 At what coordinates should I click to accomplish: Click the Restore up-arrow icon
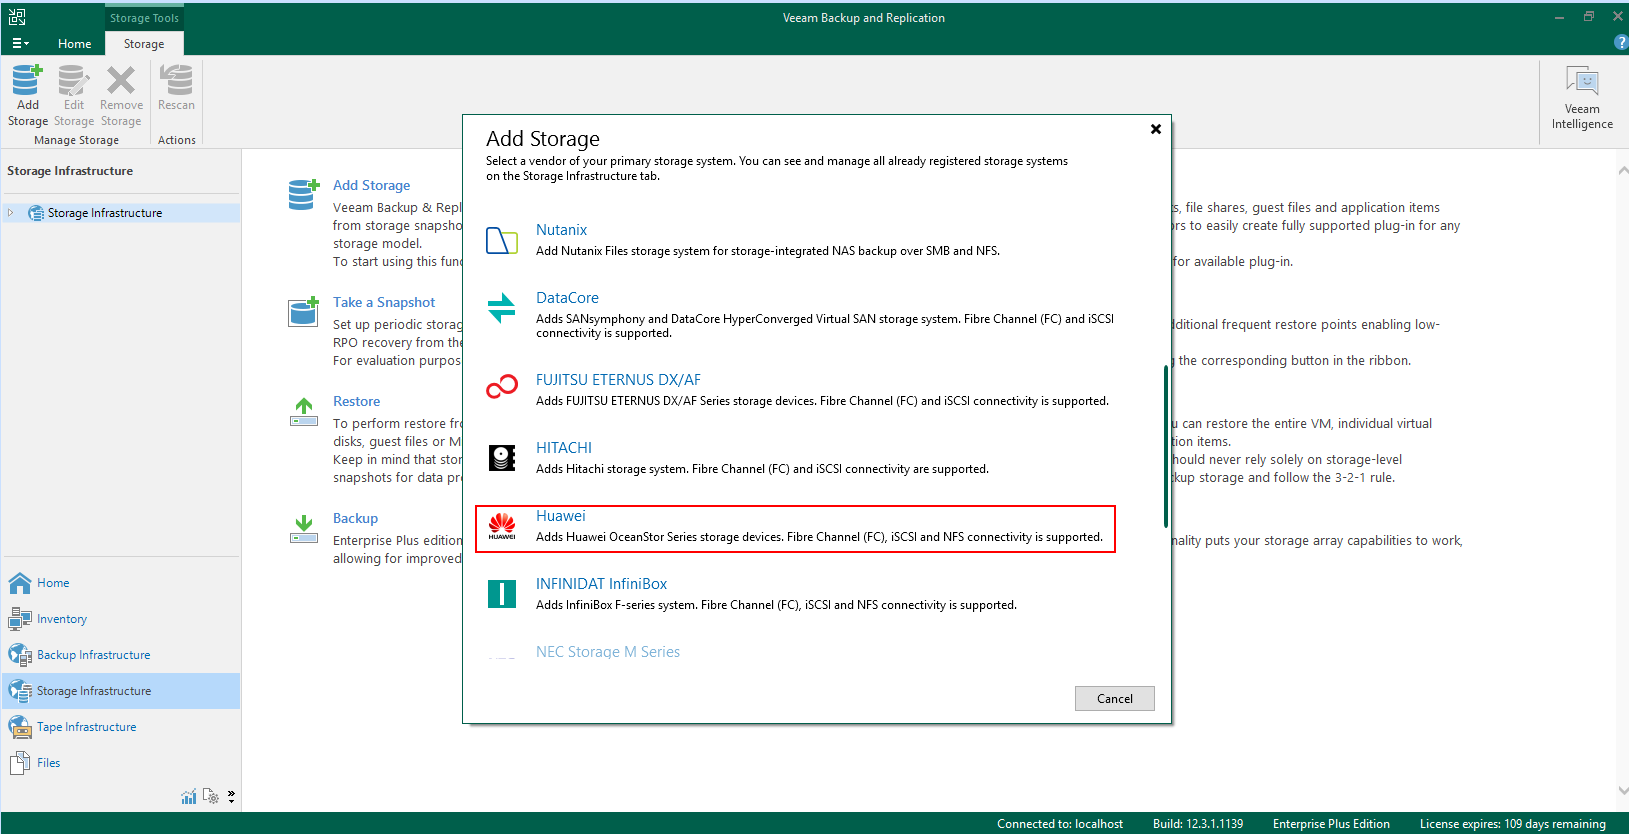303,411
